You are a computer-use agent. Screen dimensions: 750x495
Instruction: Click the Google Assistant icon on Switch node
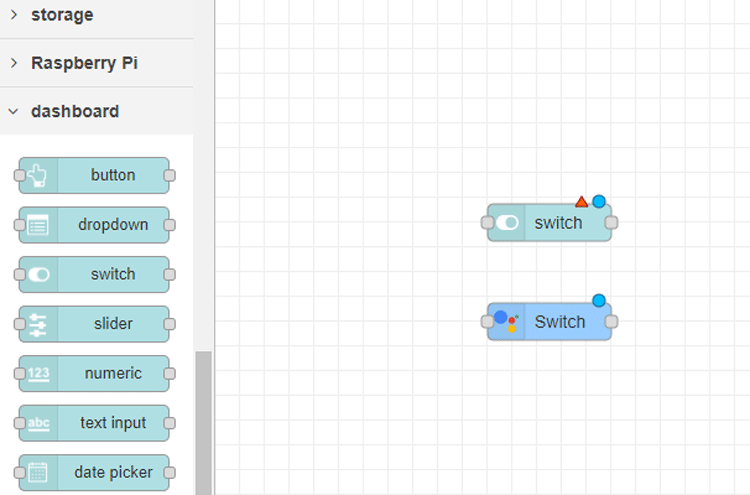[x=506, y=321]
